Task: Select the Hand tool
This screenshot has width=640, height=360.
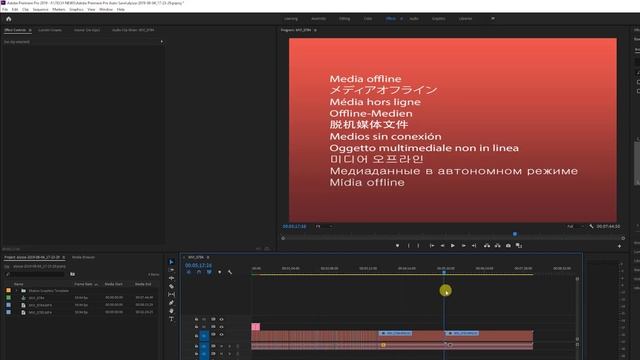Action: click(x=171, y=311)
